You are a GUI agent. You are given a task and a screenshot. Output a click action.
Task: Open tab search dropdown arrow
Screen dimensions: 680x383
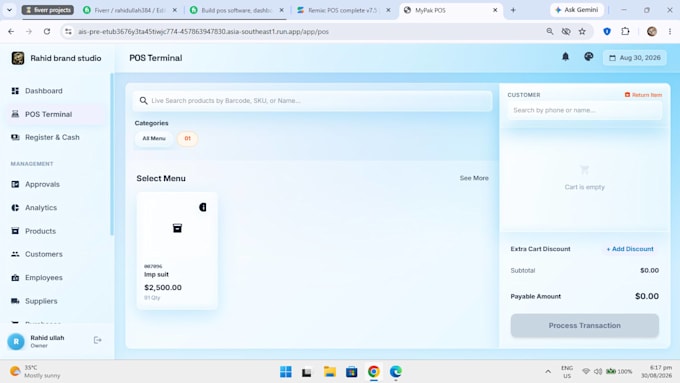9,10
